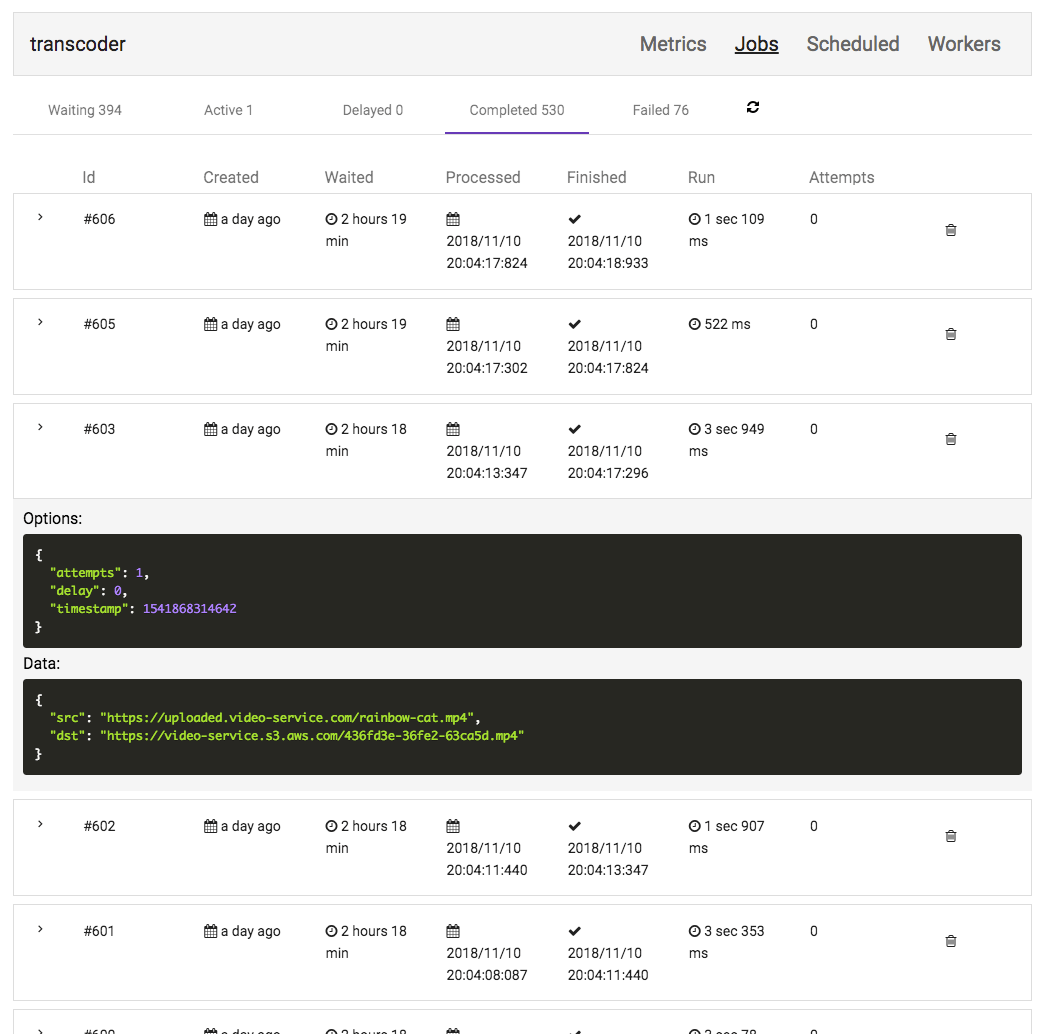The height and width of the screenshot is (1034, 1046).
Task: Remove job #602 using trash icon
Action: (x=951, y=836)
